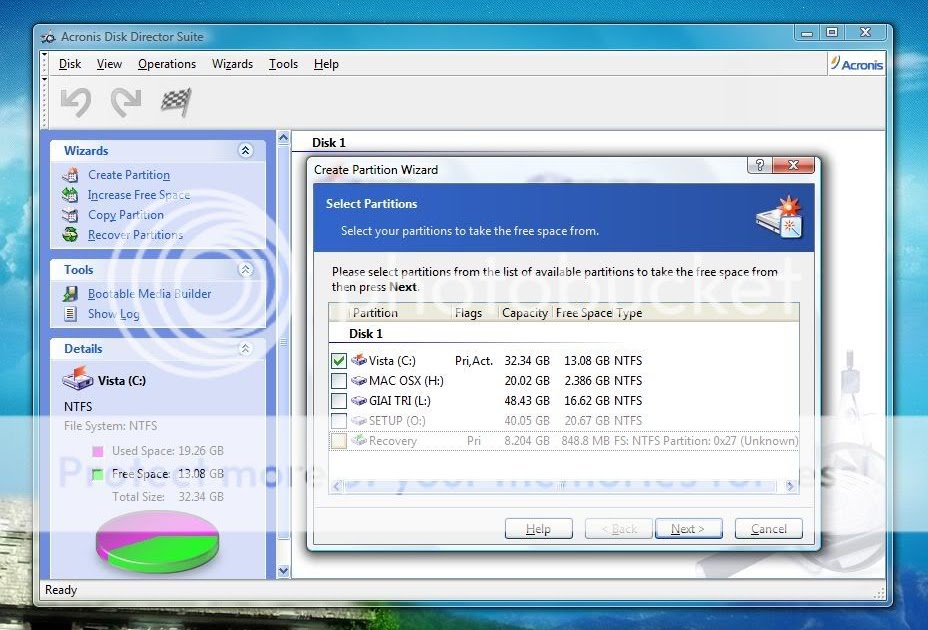Click the Create Partition wizard icon

[70, 175]
